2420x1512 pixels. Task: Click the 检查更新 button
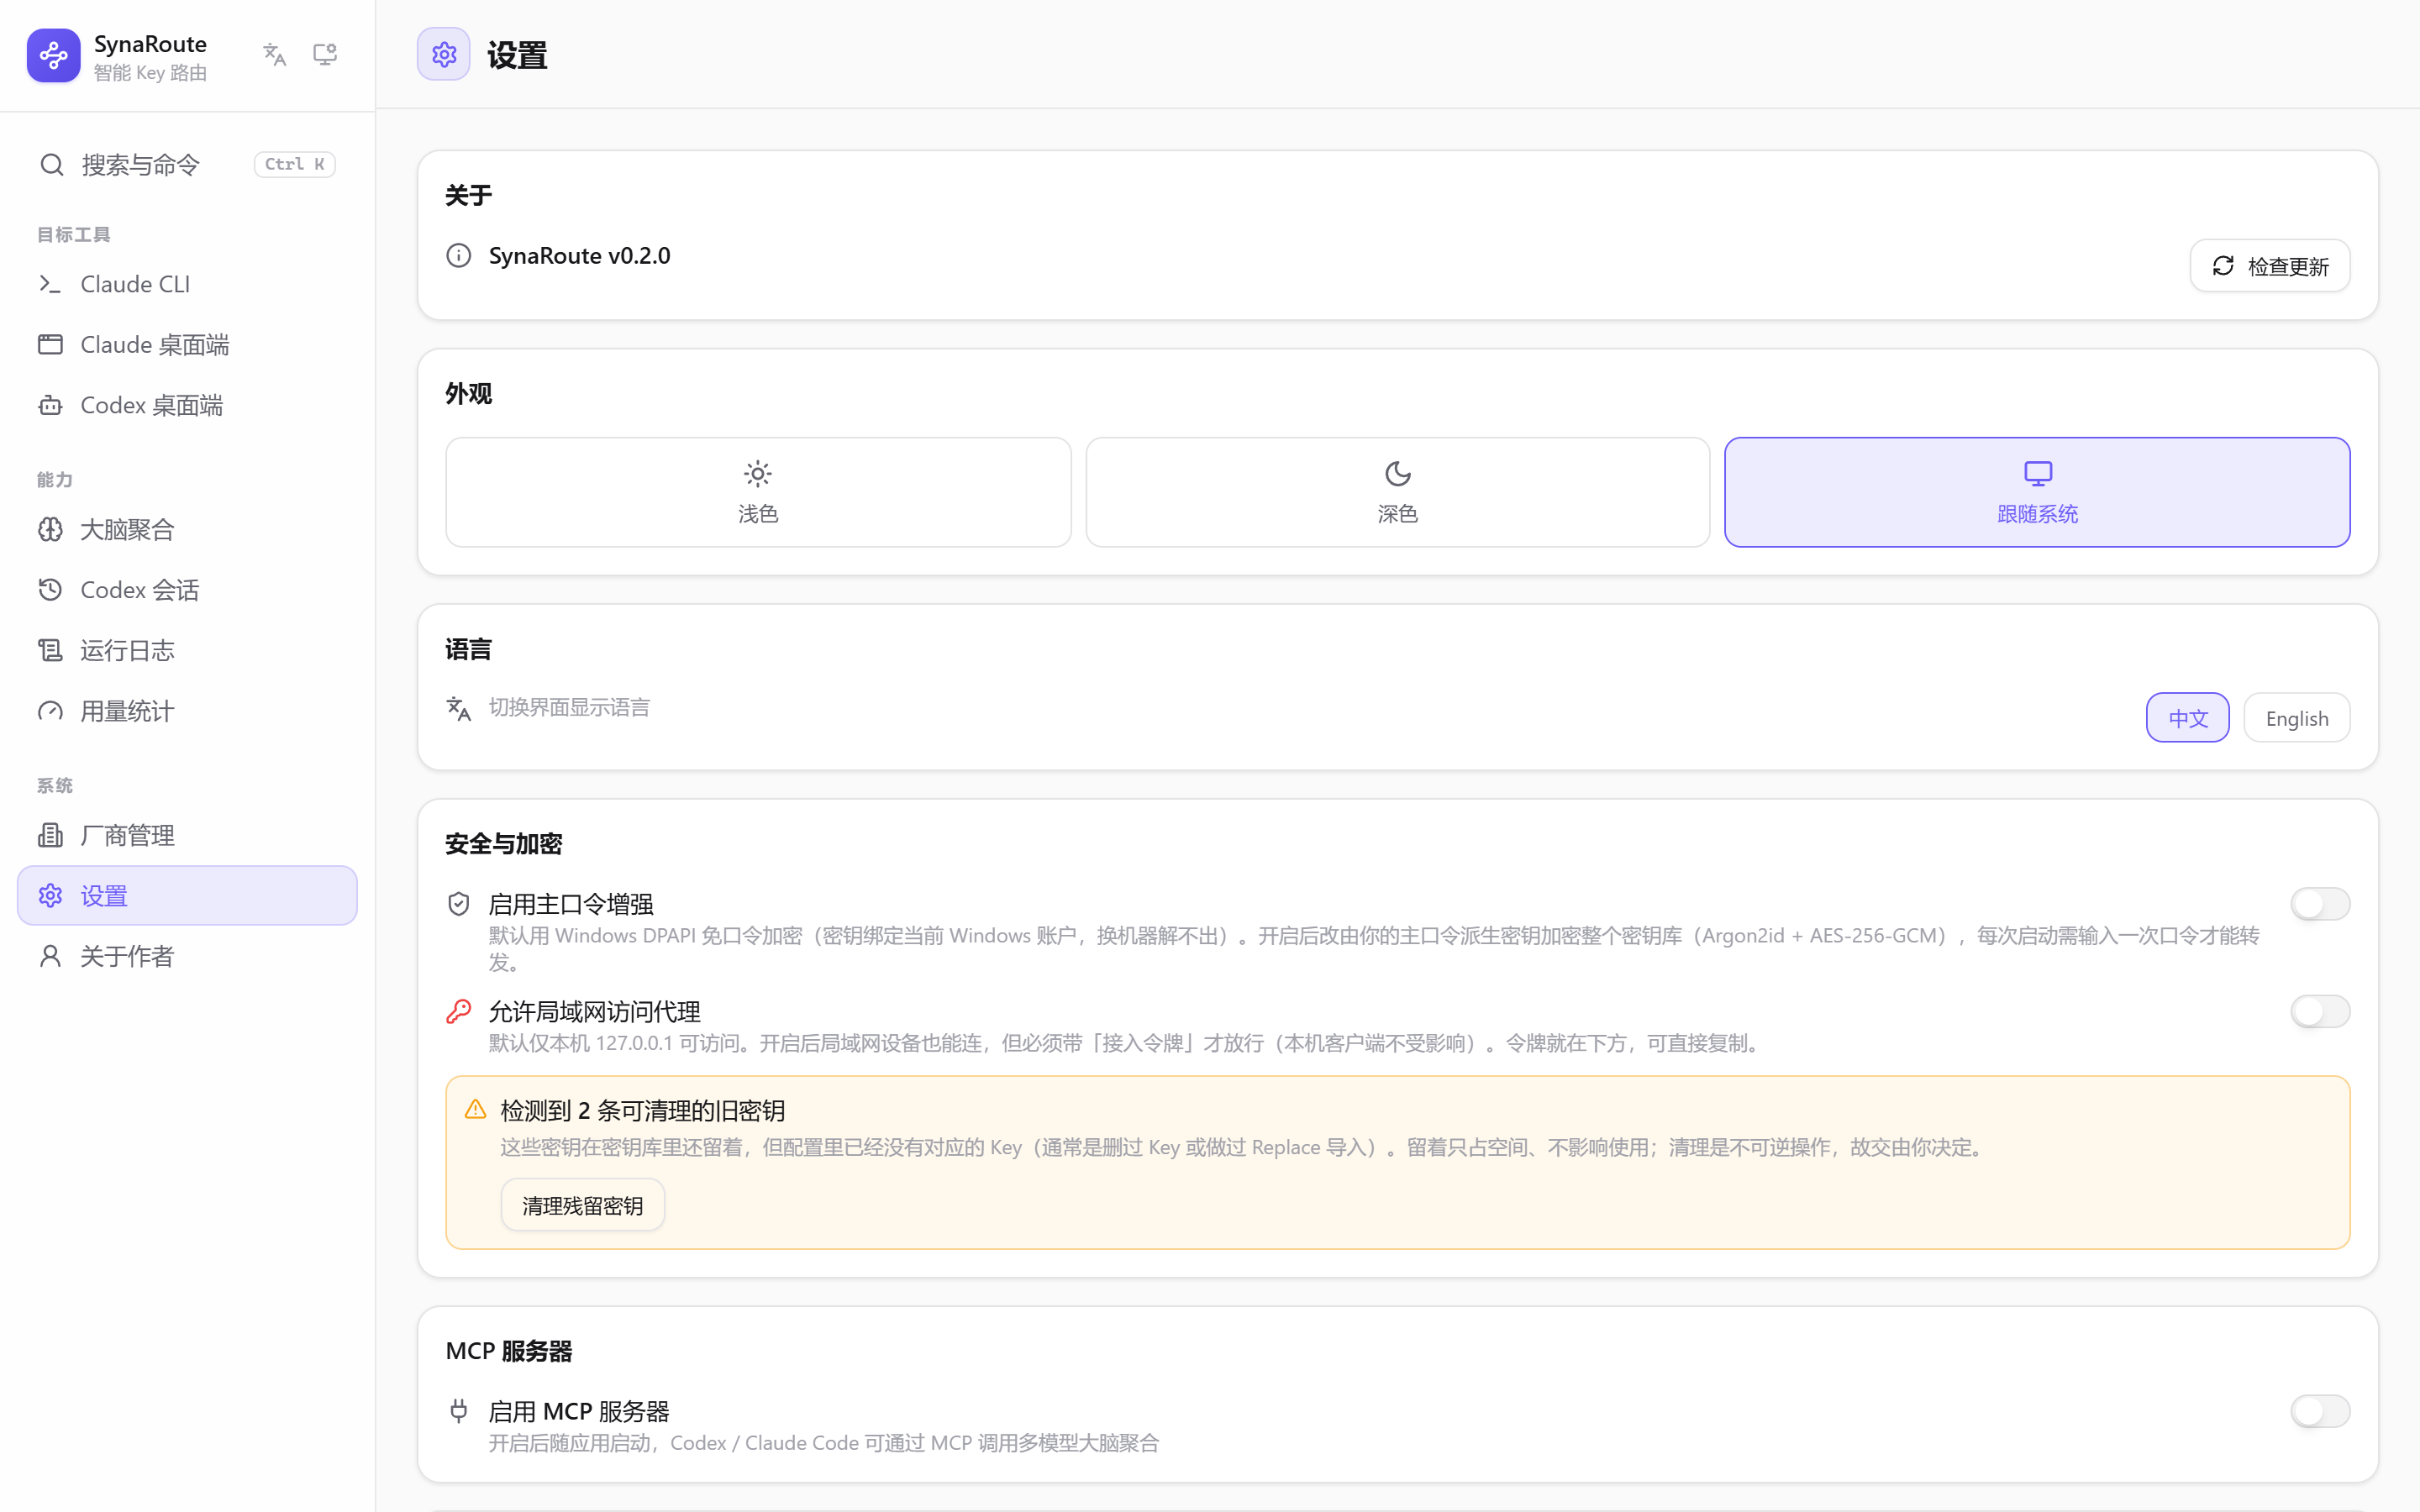[2270, 266]
